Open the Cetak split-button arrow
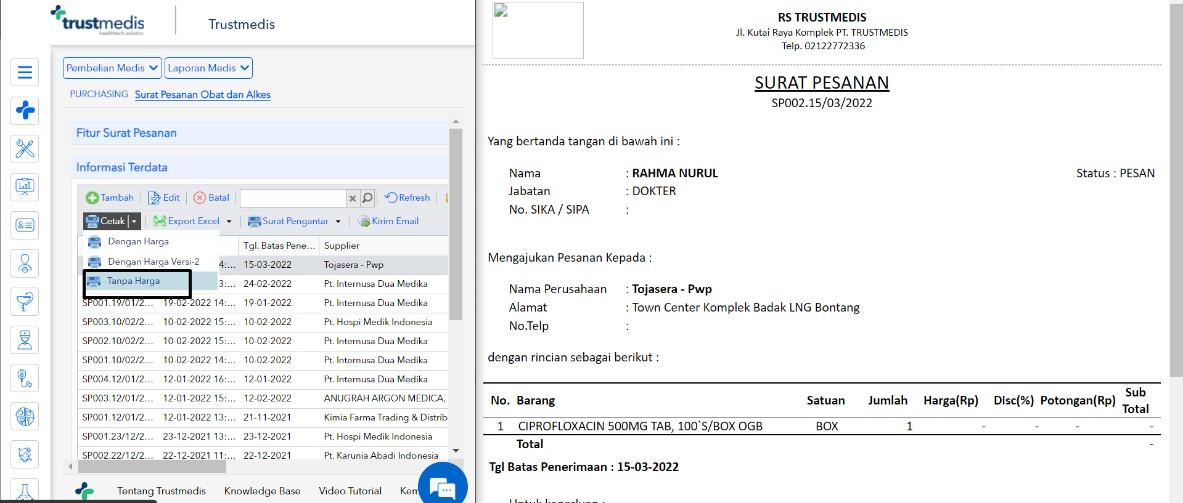1183x503 pixels. [134, 221]
